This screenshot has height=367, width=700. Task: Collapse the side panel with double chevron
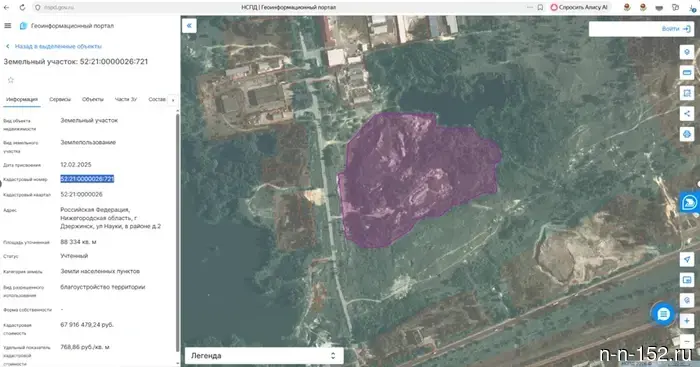pyautogui.click(x=189, y=26)
